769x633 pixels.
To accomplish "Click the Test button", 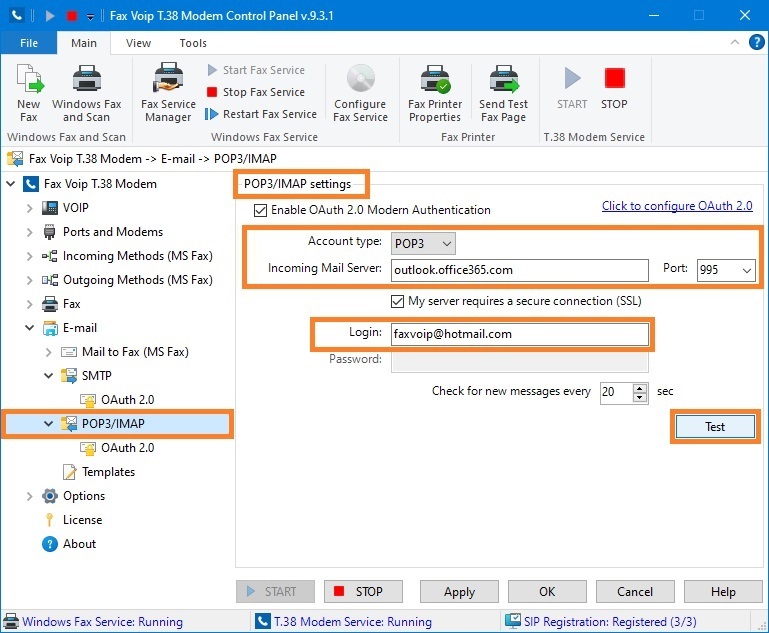I will pos(715,427).
